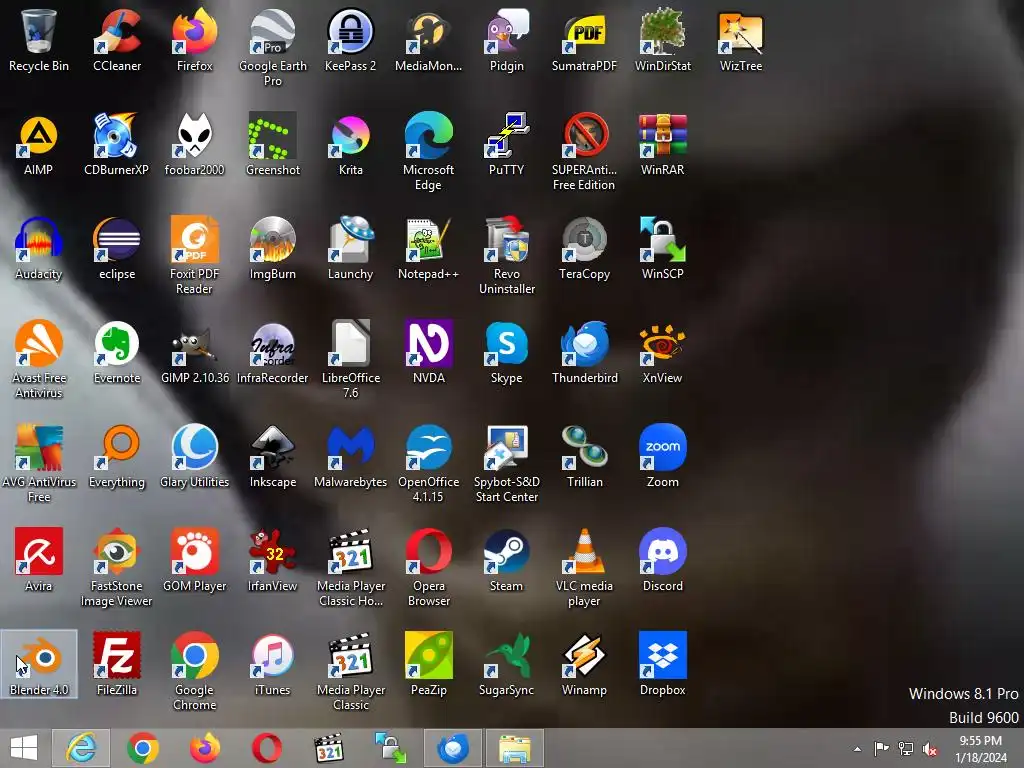The image size is (1024, 768).
Task: Select the Greenshot icon
Action: 272,144
